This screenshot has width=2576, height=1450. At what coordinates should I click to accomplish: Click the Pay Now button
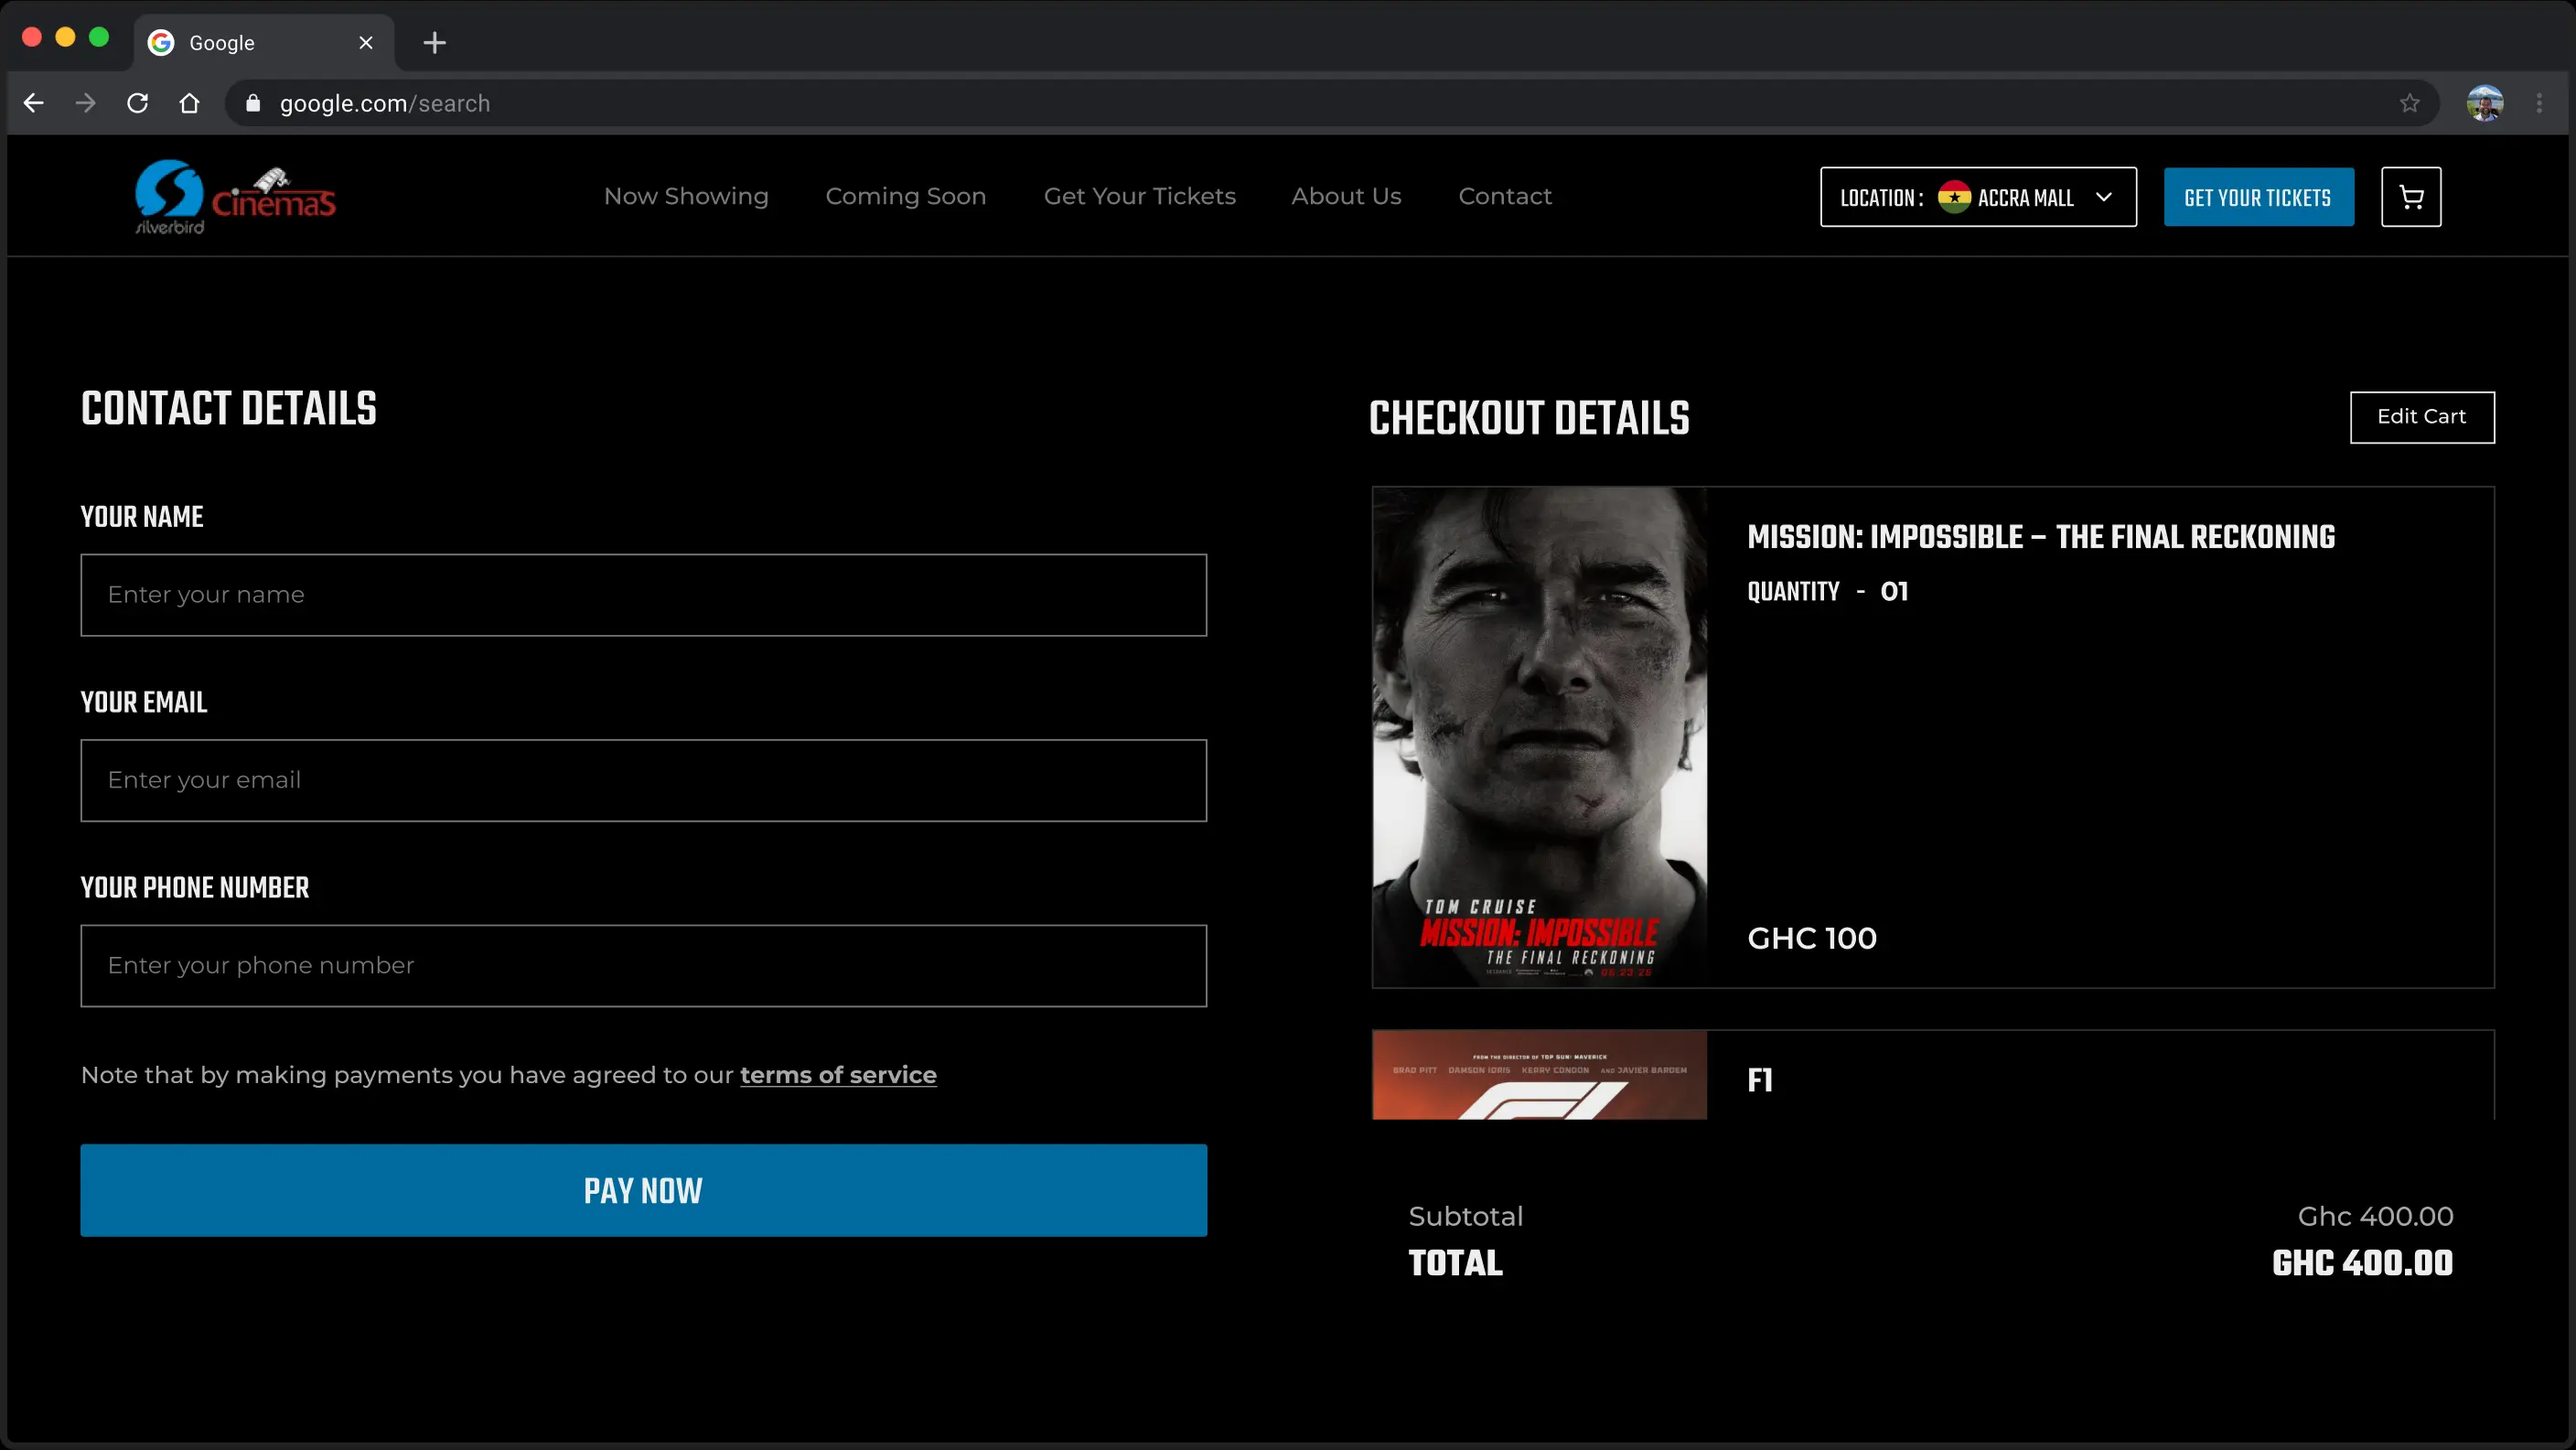coord(643,1190)
